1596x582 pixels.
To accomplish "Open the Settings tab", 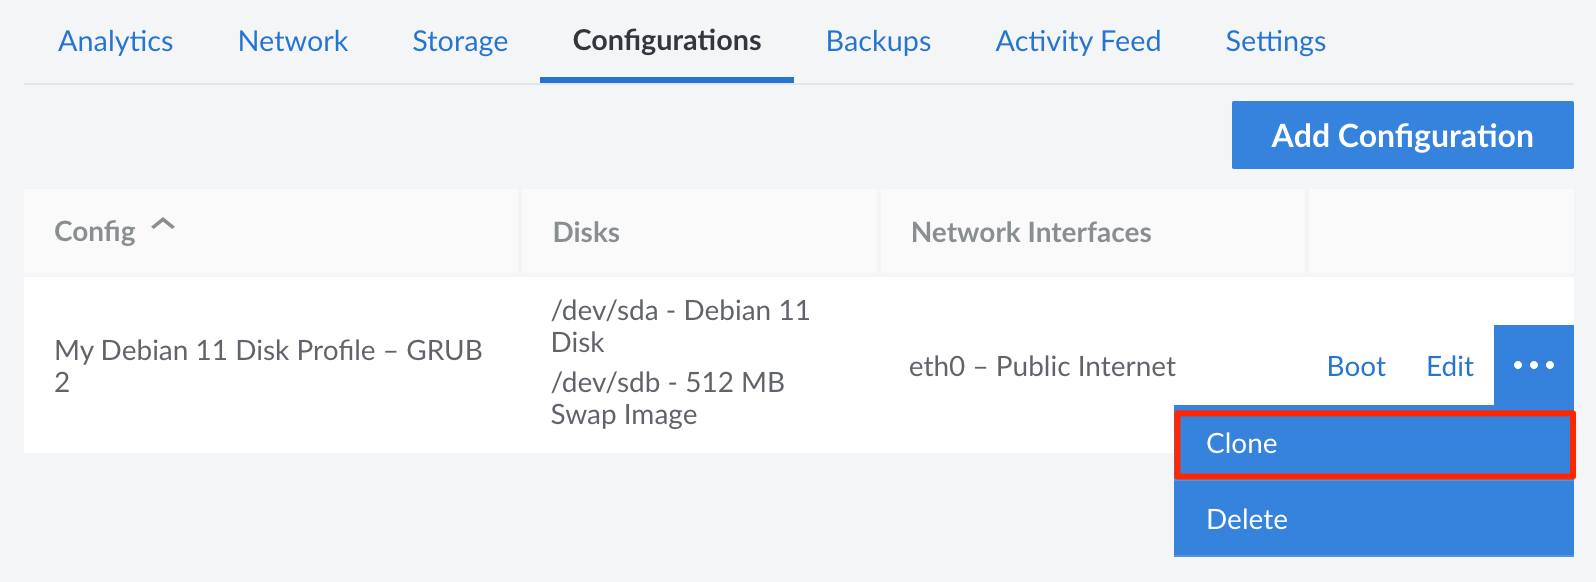I will (1274, 41).
